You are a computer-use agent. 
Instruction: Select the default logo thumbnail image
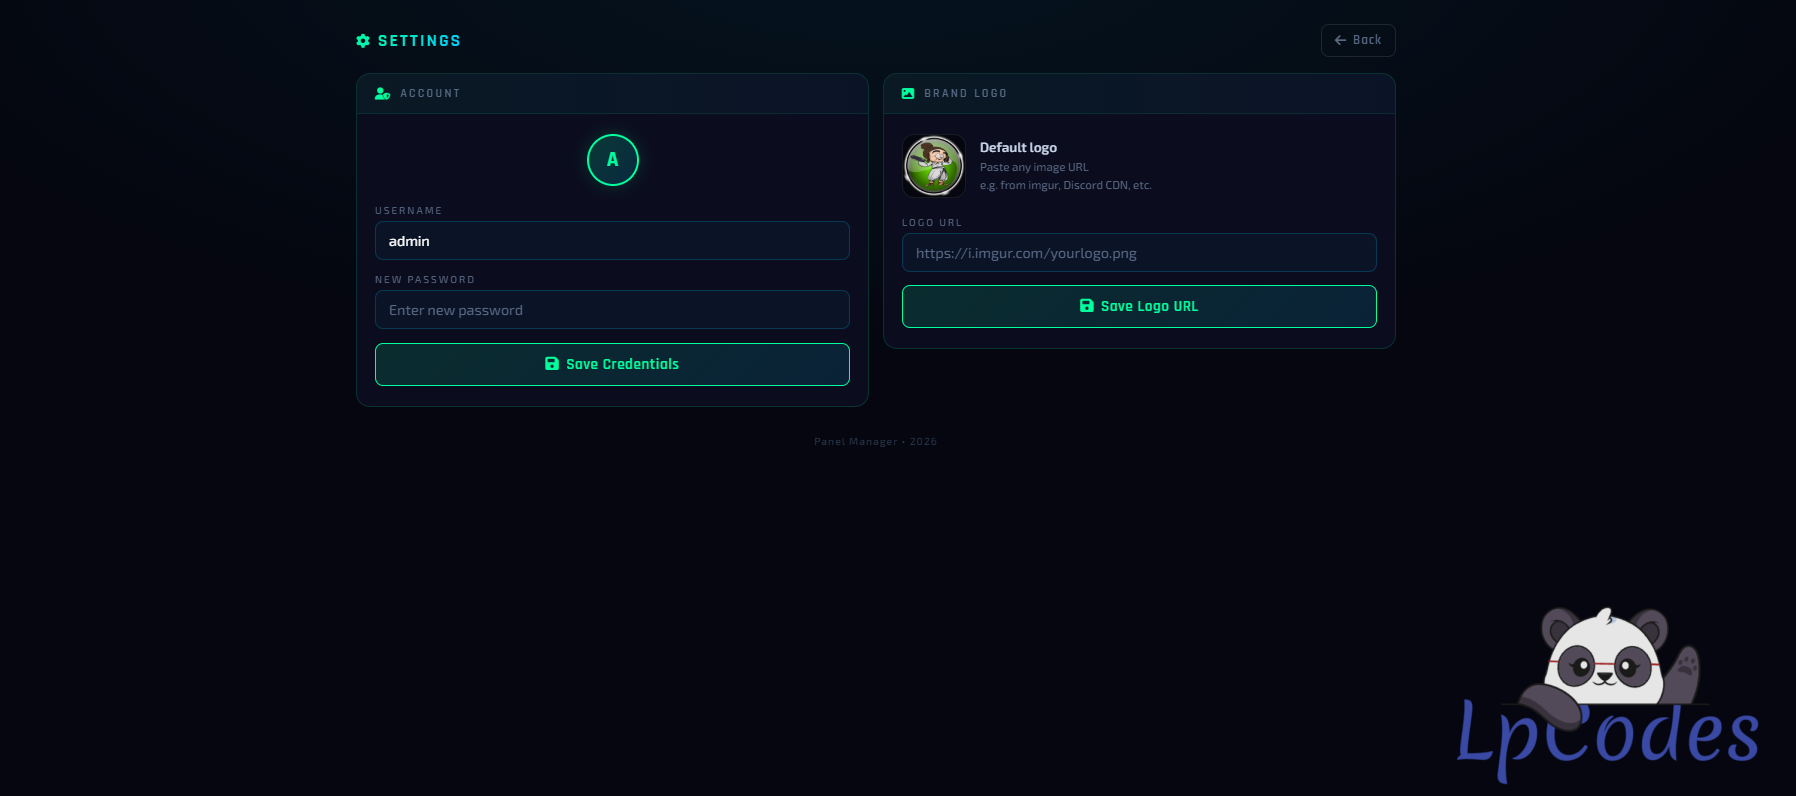(x=933, y=166)
